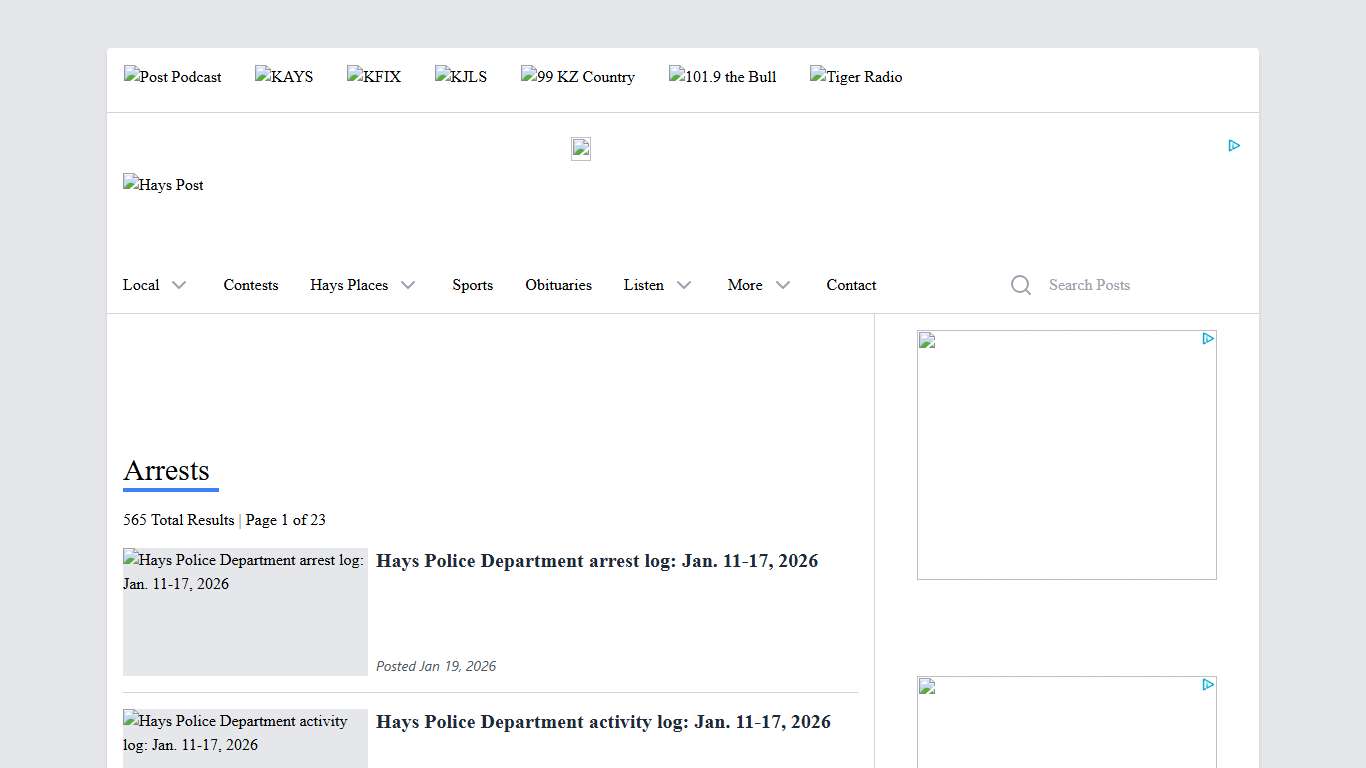Click the search magnifier icon

pos(1020,285)
